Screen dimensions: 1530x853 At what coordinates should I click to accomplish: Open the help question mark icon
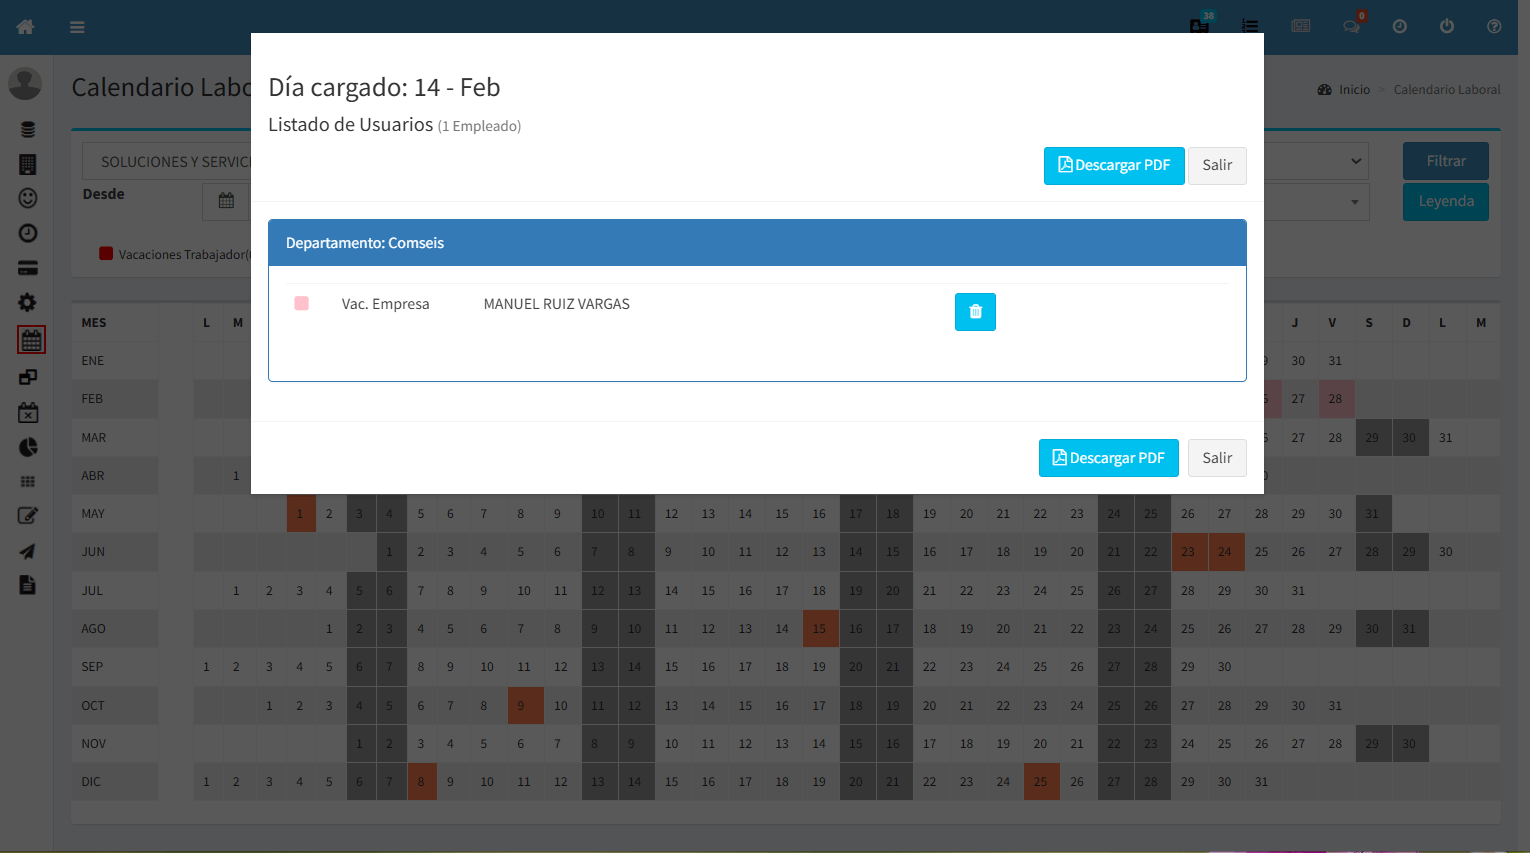coord(1494,27)
